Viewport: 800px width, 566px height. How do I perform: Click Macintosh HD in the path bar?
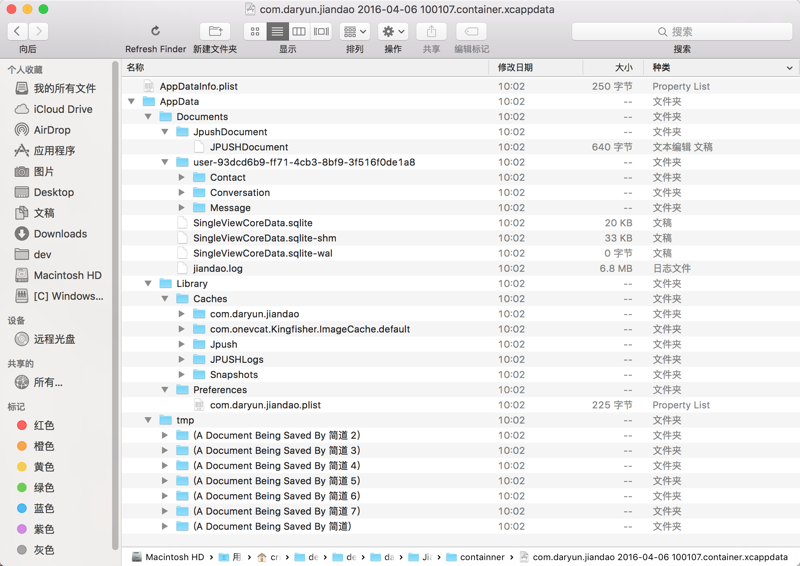[x=168, y=557]
